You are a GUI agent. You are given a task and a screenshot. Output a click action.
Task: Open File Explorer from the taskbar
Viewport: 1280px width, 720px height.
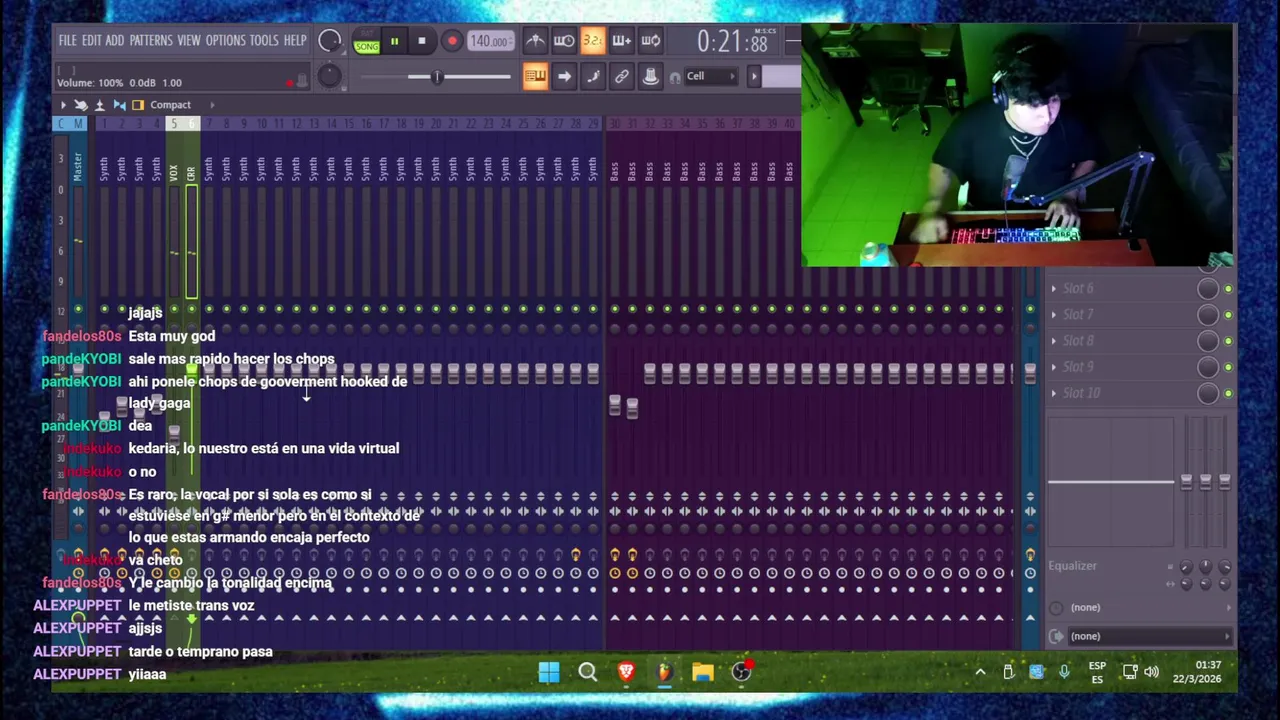click(x=703, y=673)
